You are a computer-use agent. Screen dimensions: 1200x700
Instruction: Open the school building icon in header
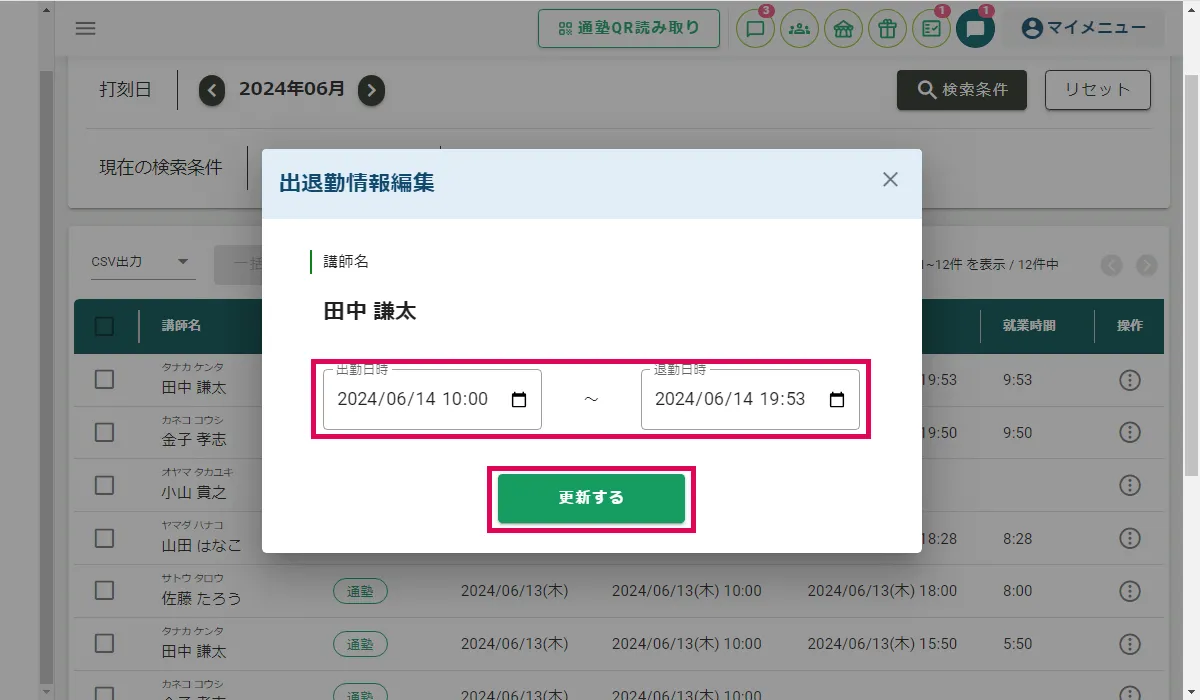click(x=843, y=29)
